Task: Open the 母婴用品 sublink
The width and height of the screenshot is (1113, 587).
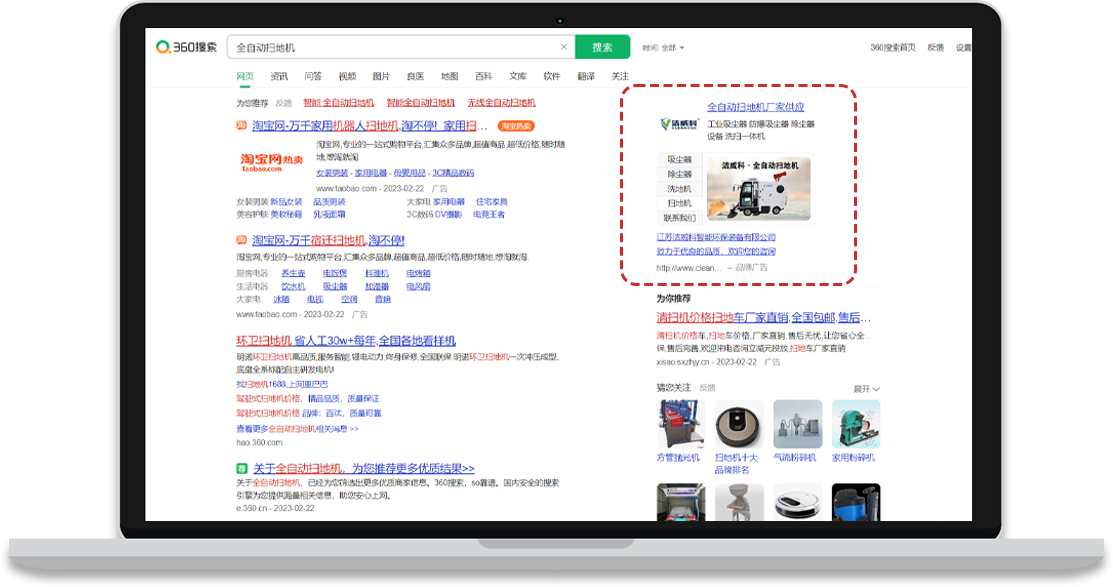Action: point(409,173)
